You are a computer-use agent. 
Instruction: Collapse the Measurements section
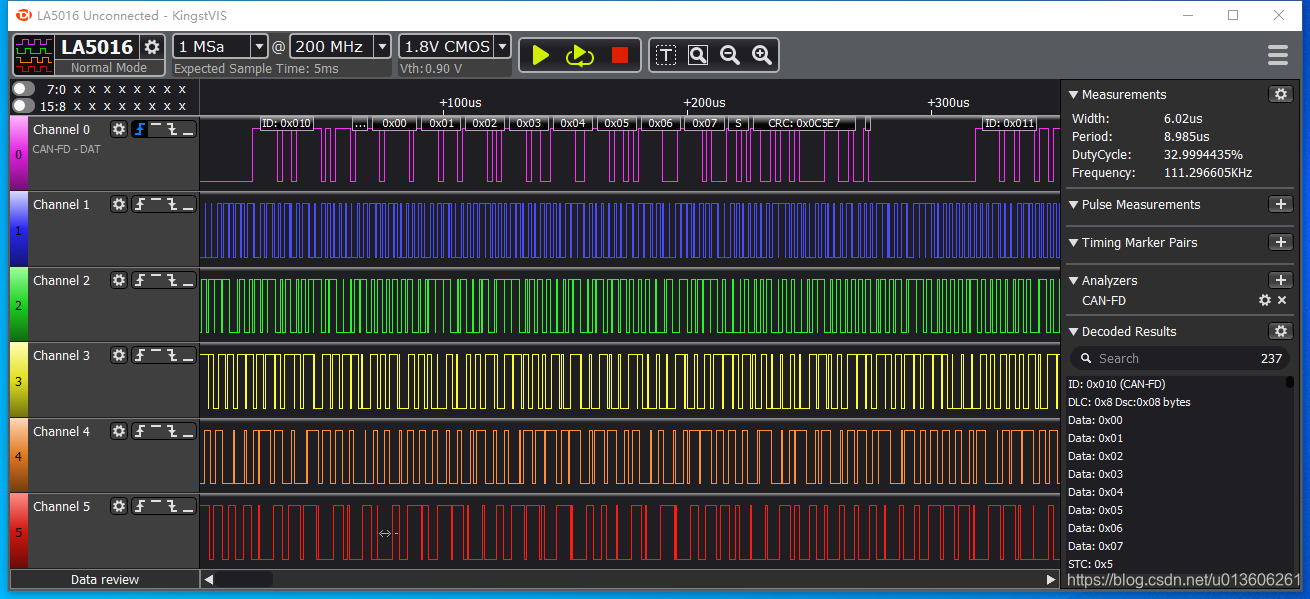click(x=1073, y=95)
